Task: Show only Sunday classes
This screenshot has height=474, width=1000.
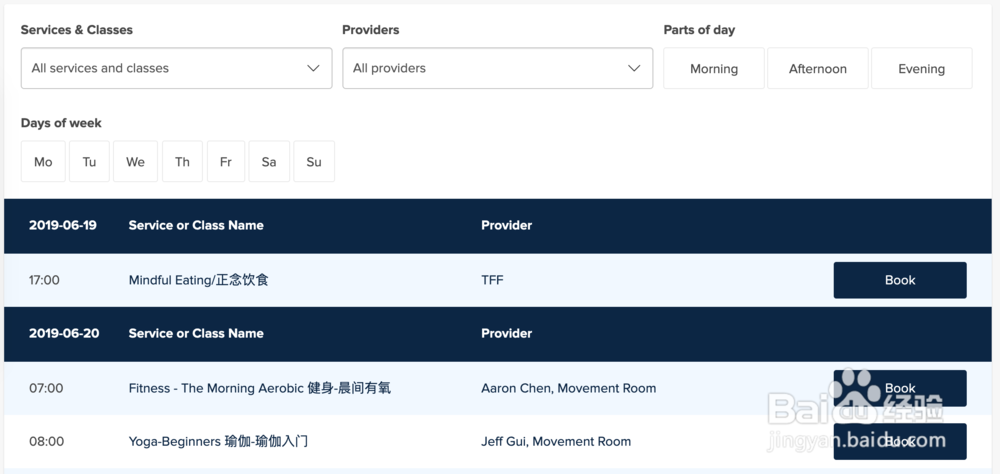Action: (314, 162)
